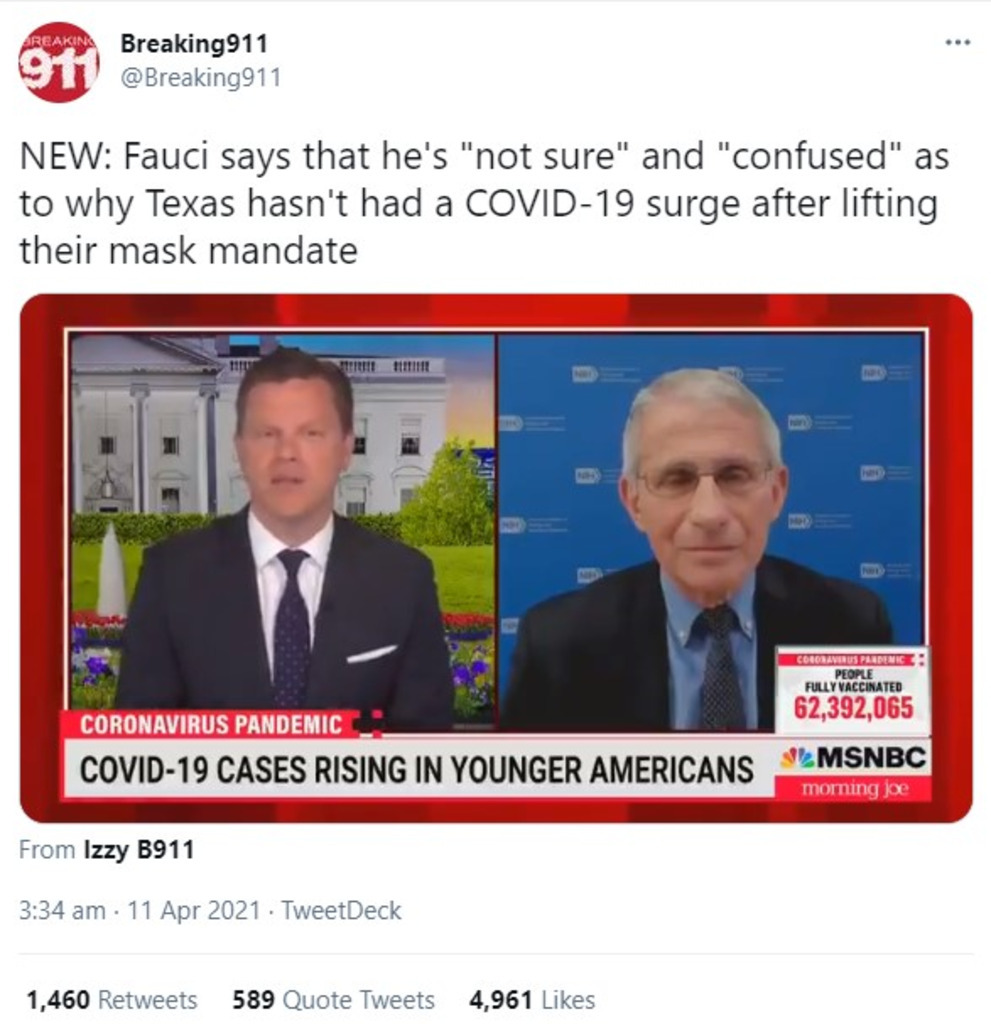Viewport: 991px width, 1024px height.
Task: Click the COVID-19 CASES RISING headline chyron
Action: pos(416,769)
